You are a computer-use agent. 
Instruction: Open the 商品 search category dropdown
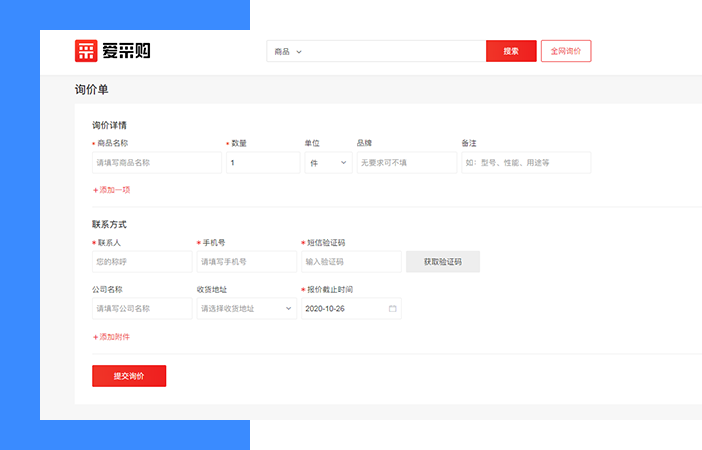pos(287,51)
